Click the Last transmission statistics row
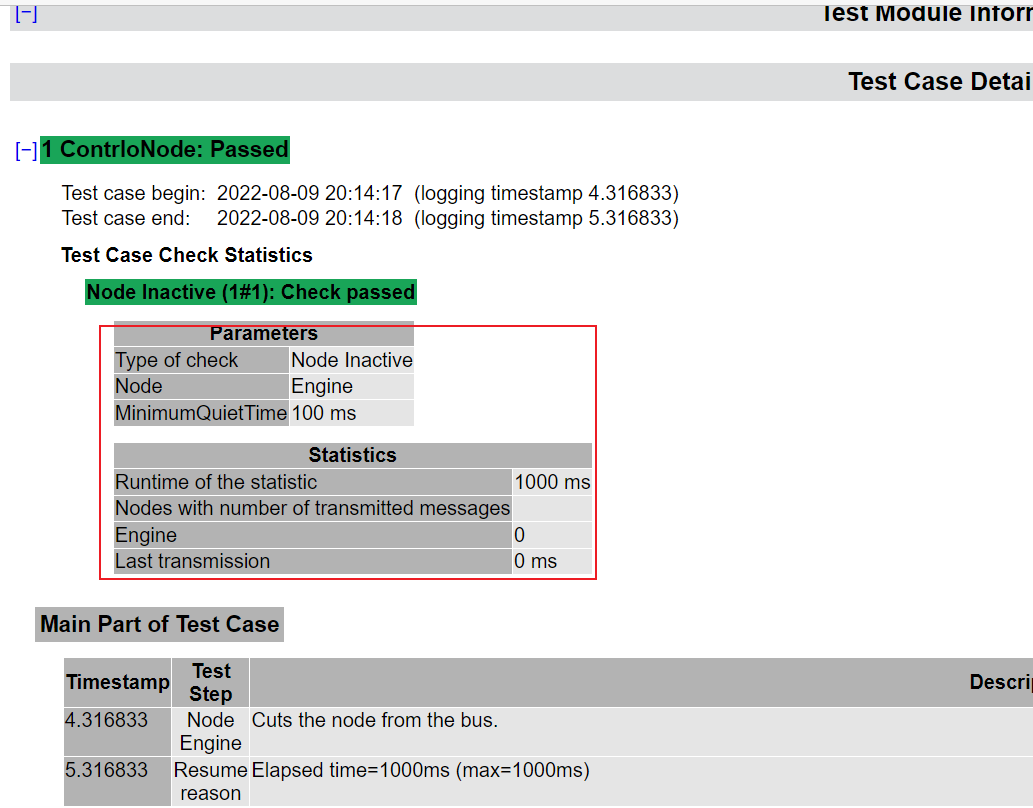 193,561
